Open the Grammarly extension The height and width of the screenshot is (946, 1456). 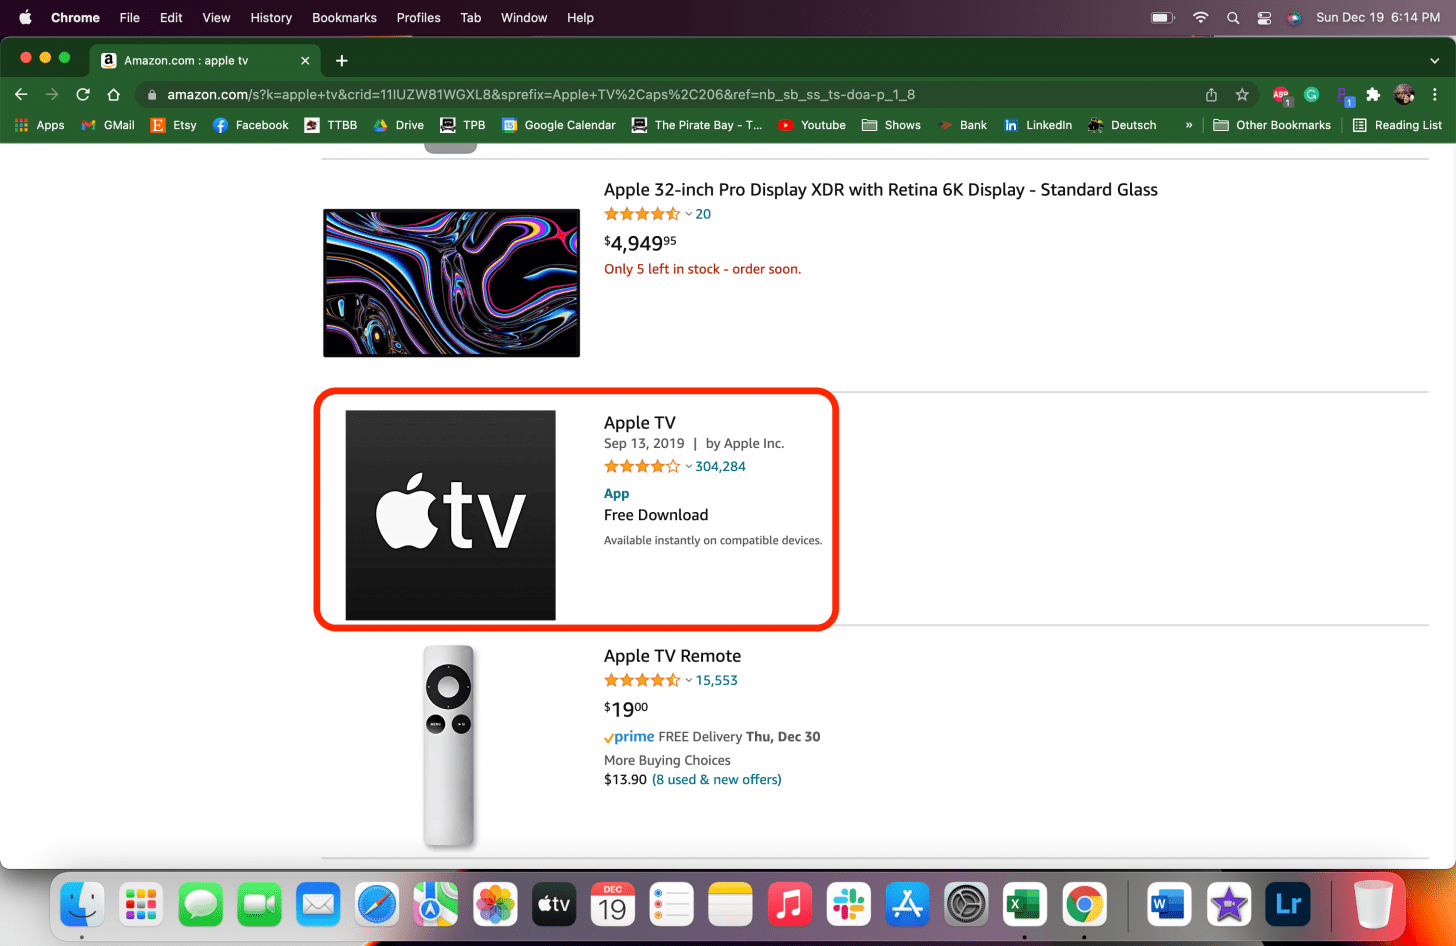1312,94
